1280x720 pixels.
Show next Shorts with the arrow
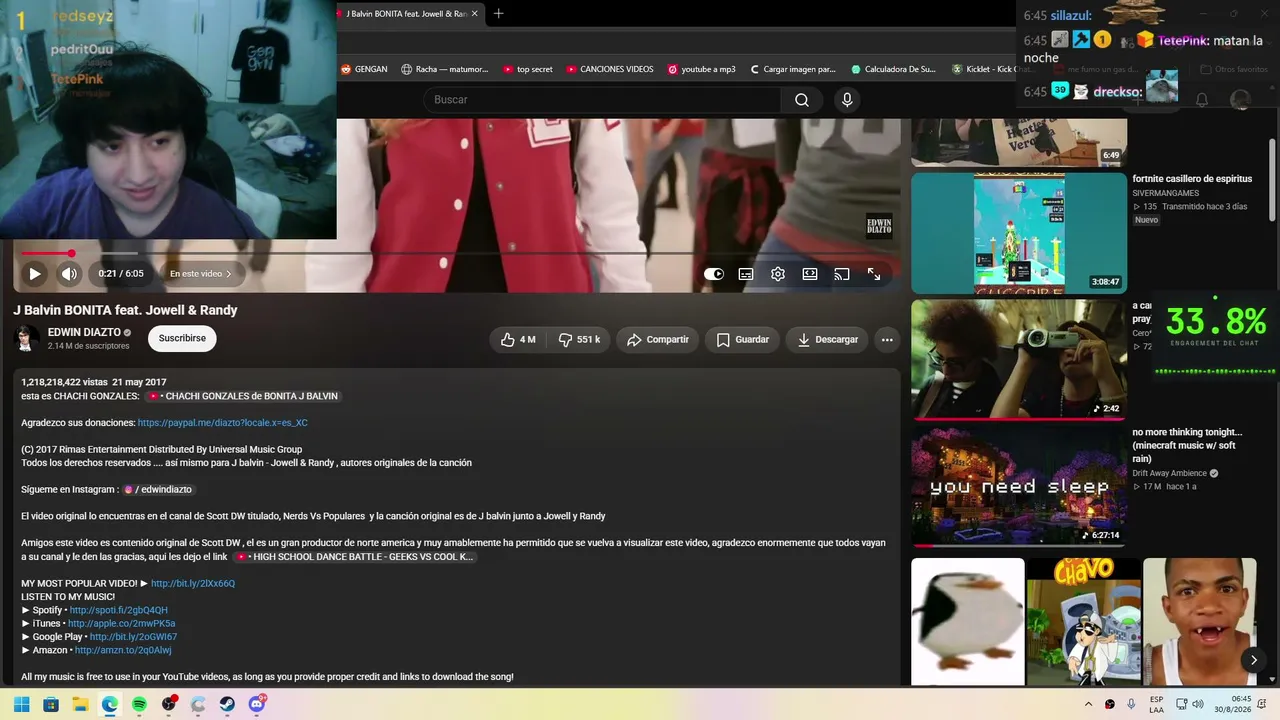pos(1253,660)
